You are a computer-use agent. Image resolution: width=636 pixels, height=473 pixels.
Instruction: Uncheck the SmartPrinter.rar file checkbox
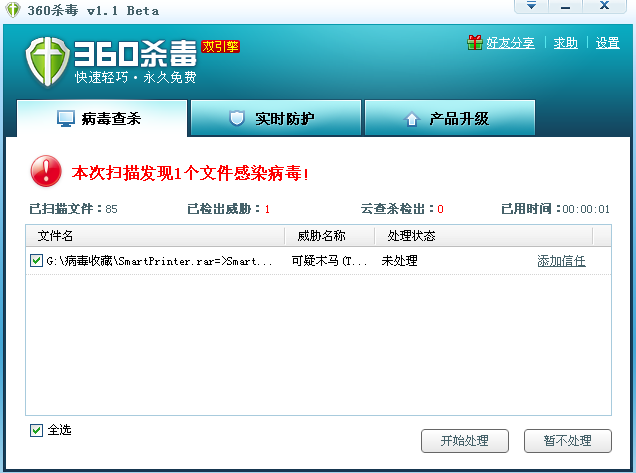point(36,260)
